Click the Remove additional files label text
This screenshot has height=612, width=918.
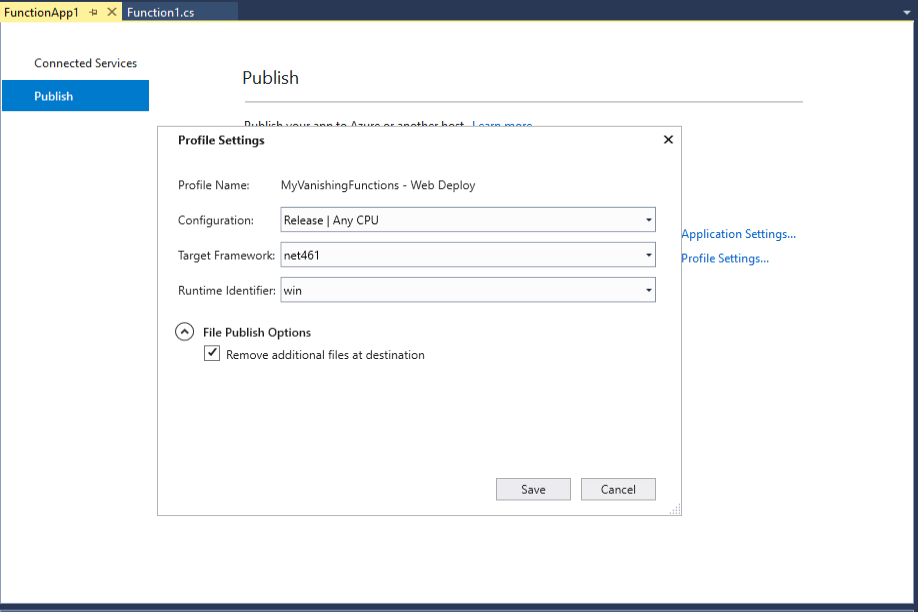click(325, 355)
